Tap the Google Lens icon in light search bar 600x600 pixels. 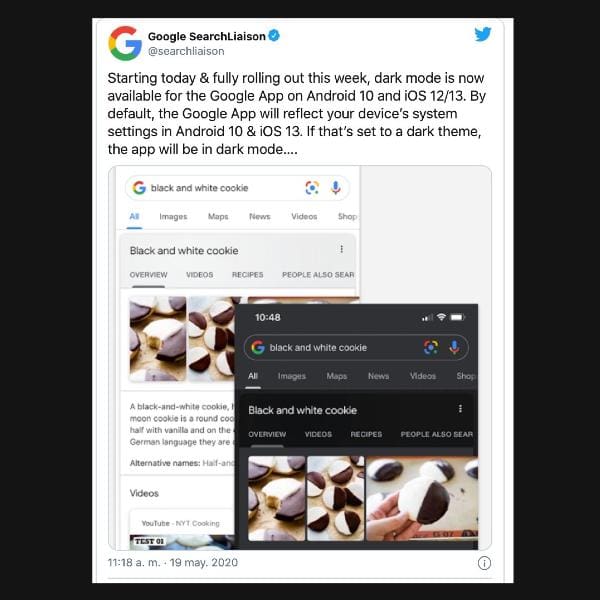(x=312, y=188)
